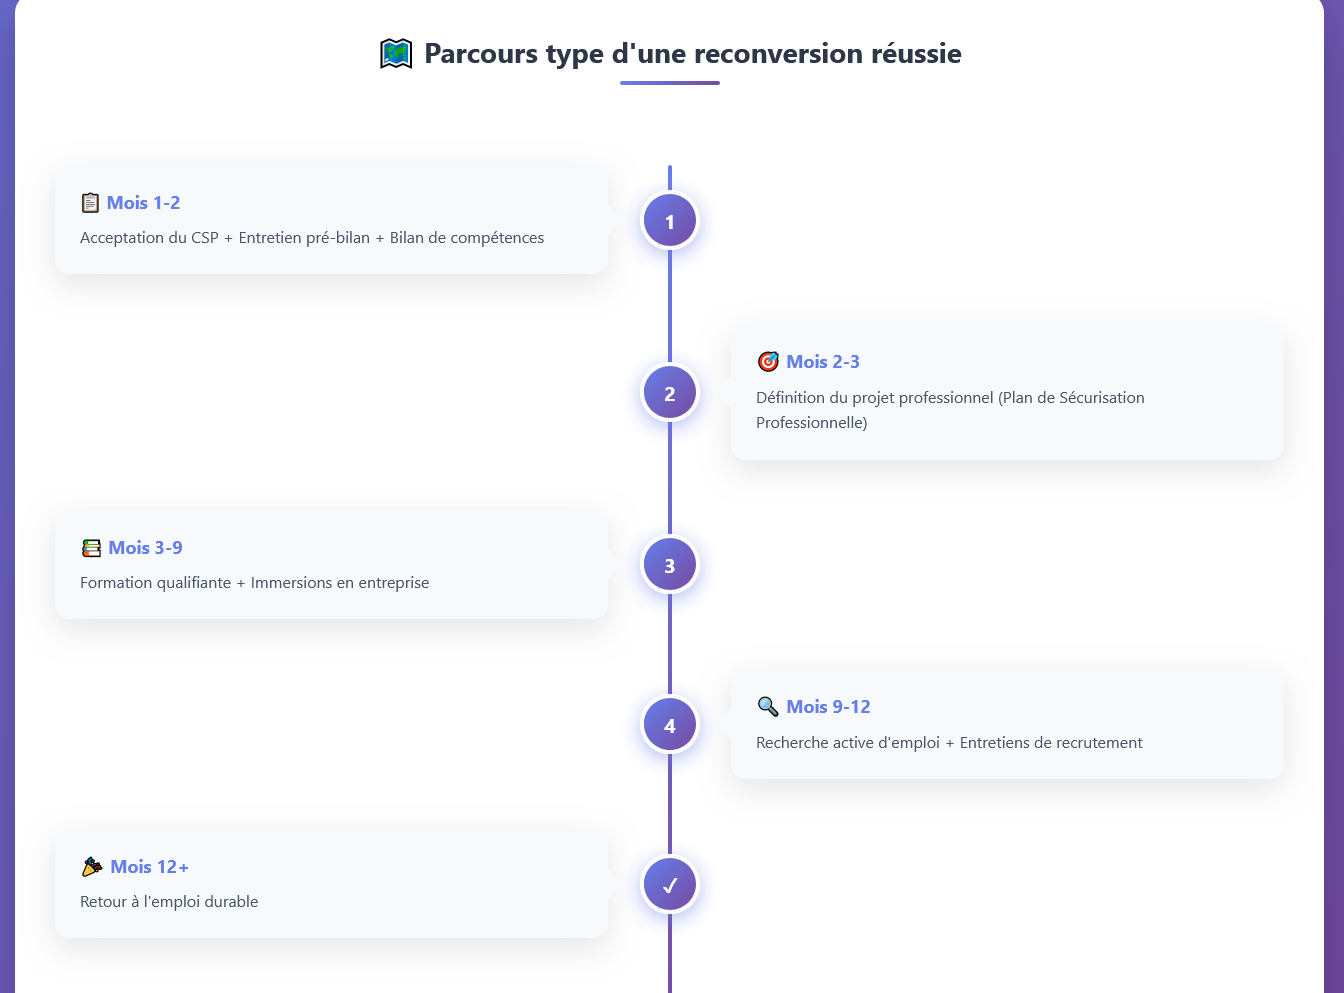Select timeline step marker number 3
Screen dimensions: 1344x993
pyautogui.click(x=670, y=565)
